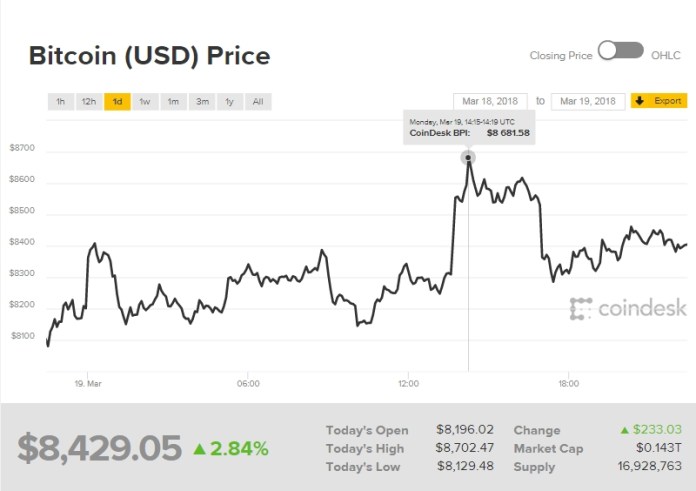Click the green up arrow beside 2.84%

click(200, 448)
